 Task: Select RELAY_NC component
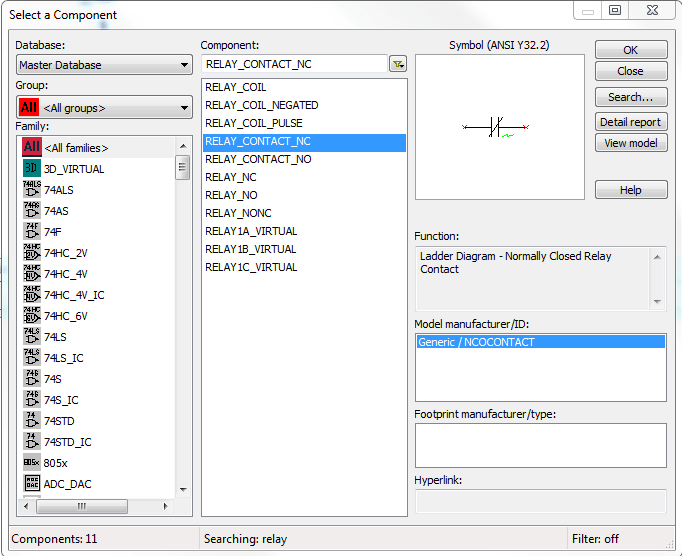[x=304, y=178]
